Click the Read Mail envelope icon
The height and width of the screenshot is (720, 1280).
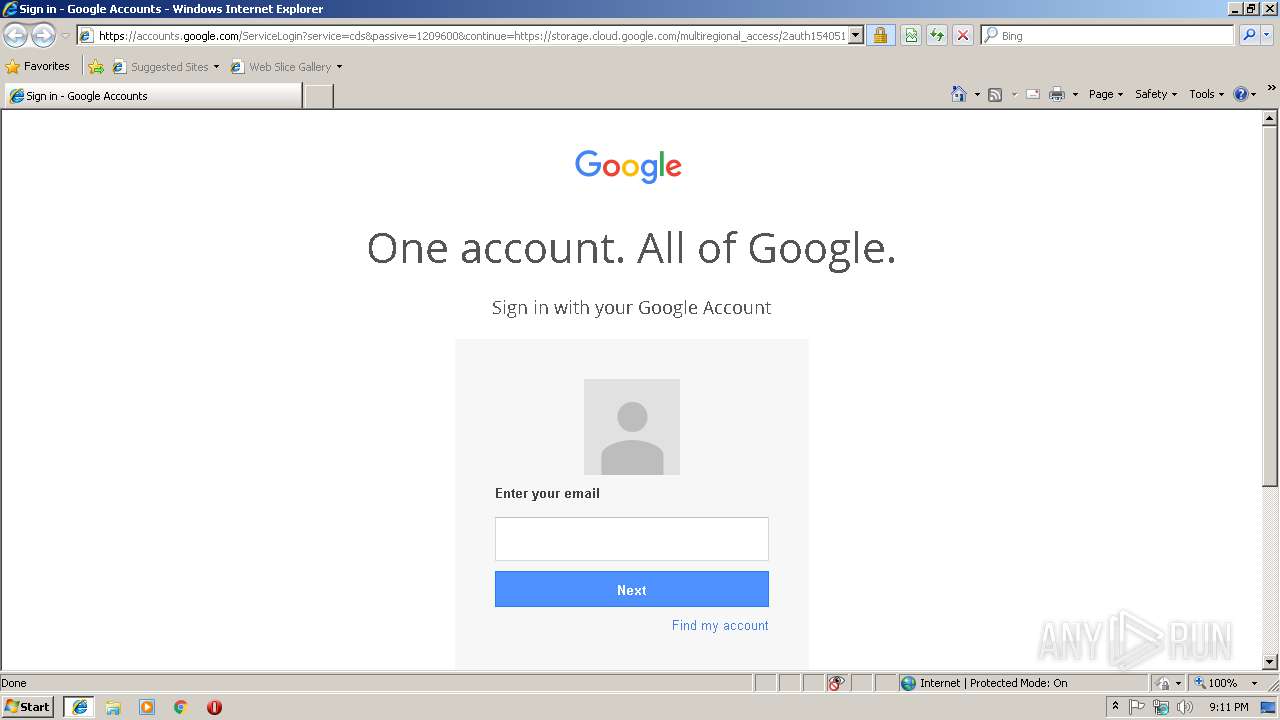(x=1033, y=94)
